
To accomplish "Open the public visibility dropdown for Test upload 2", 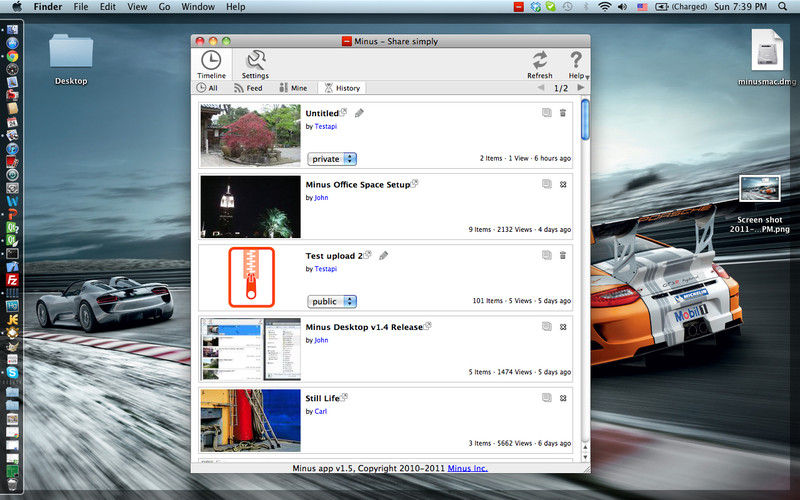I will 332,302.
